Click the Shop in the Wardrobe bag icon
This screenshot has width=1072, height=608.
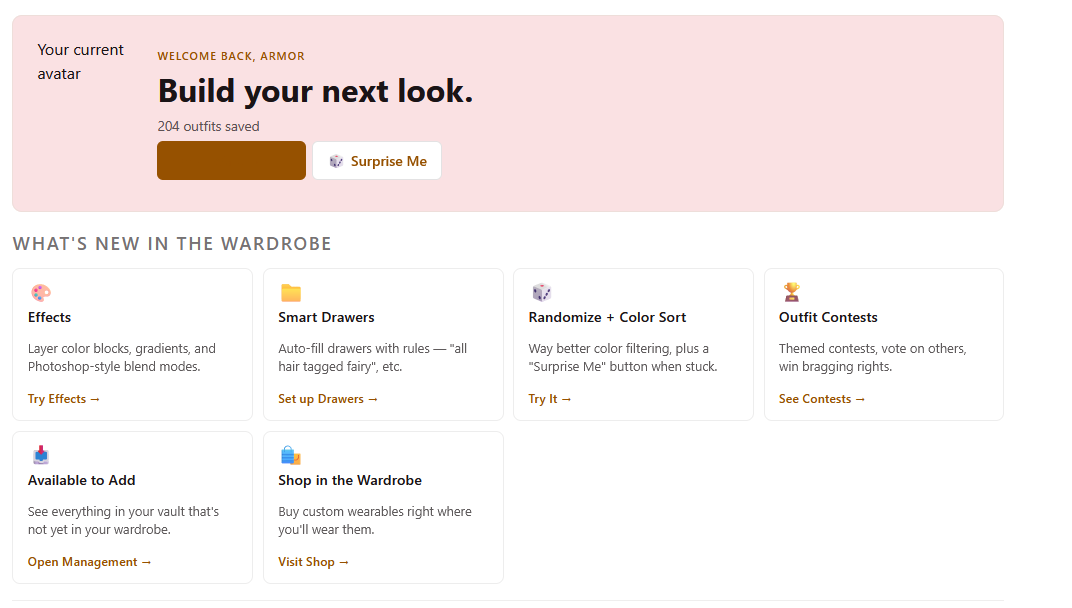pos(291,456)
